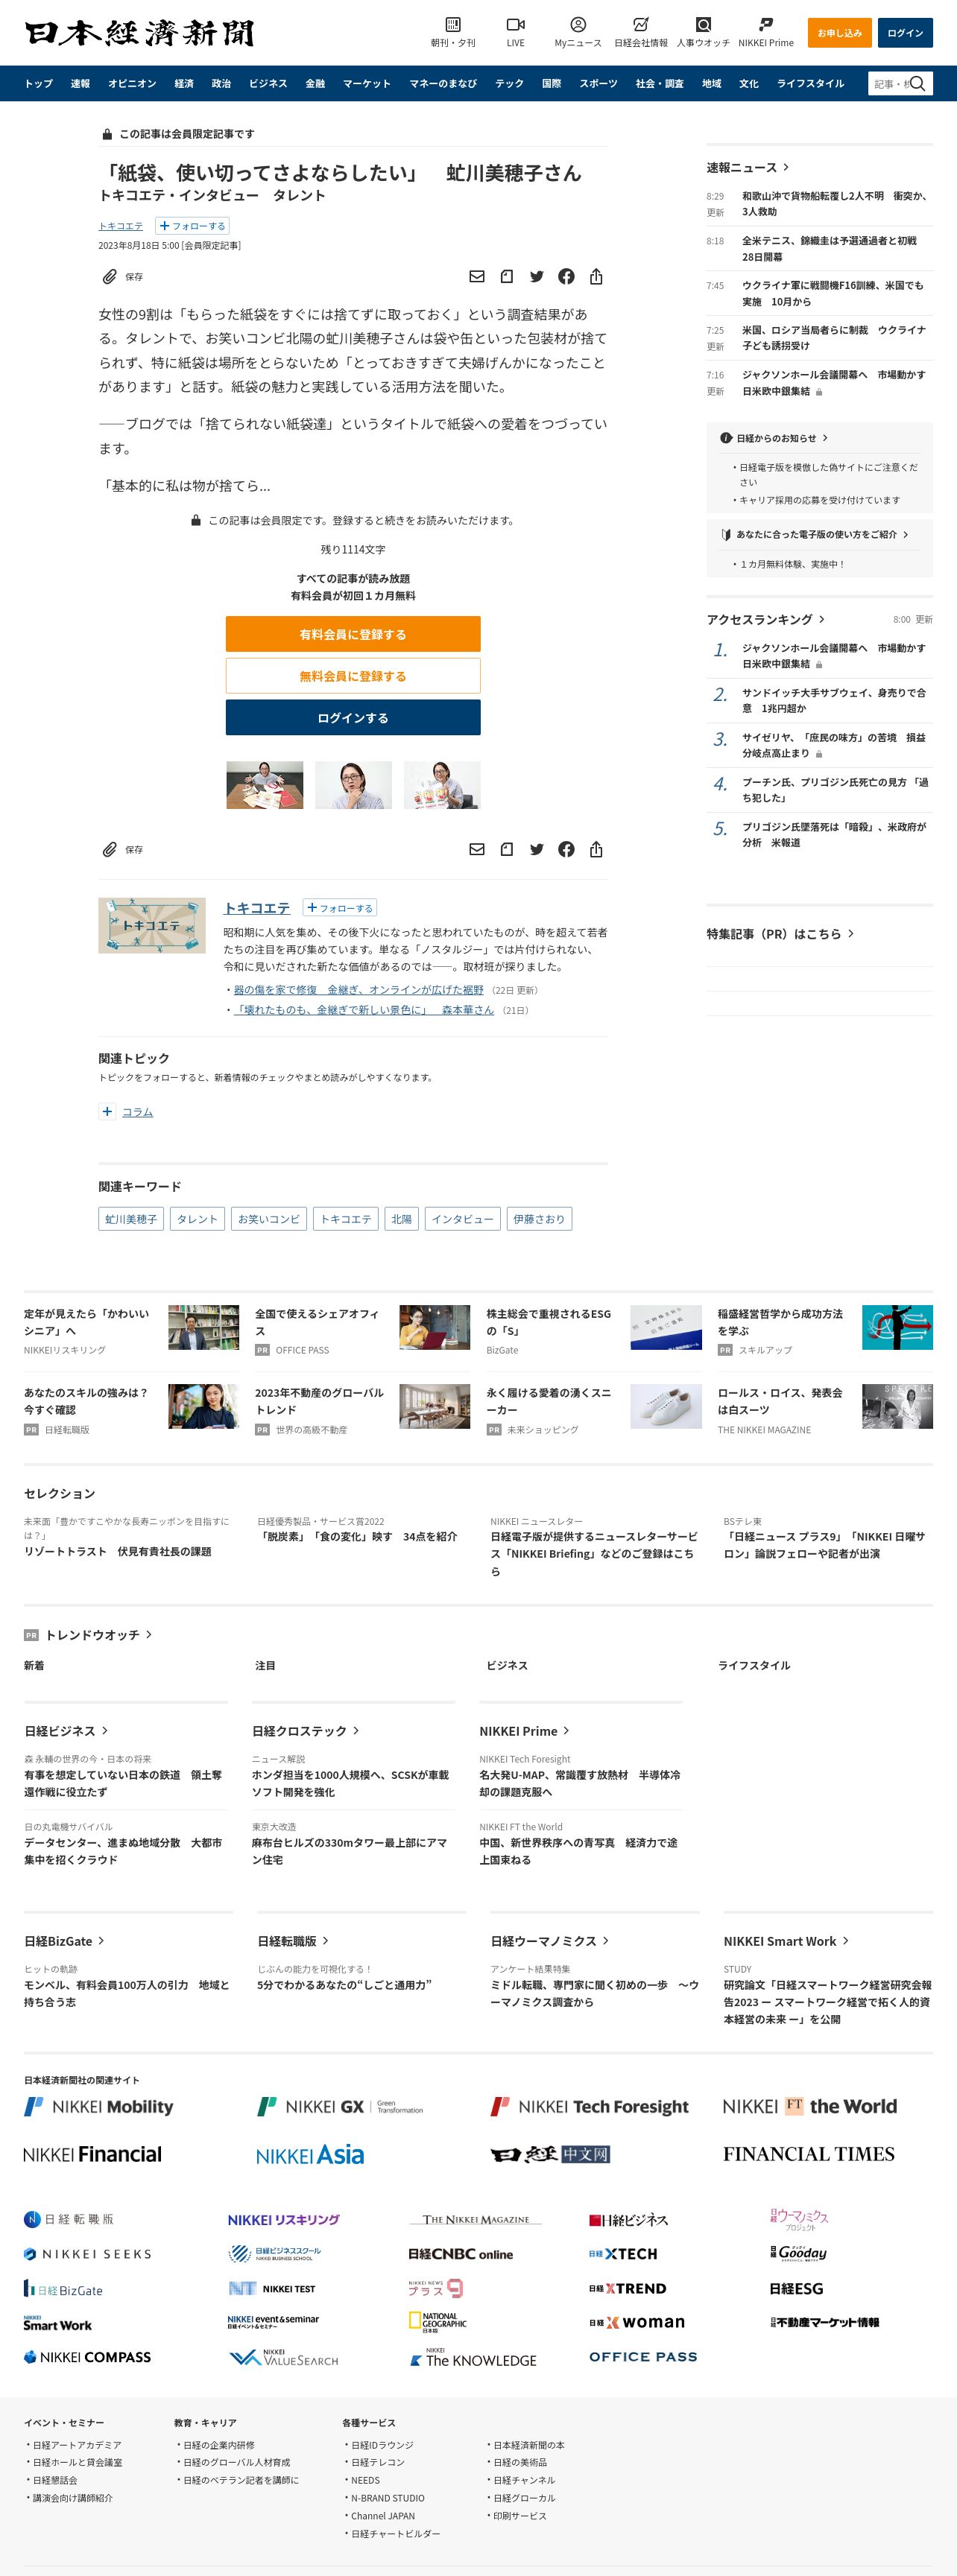Click the note share icon above the article text
Viewport: 957px width, 2576px height.
point(507,276)
